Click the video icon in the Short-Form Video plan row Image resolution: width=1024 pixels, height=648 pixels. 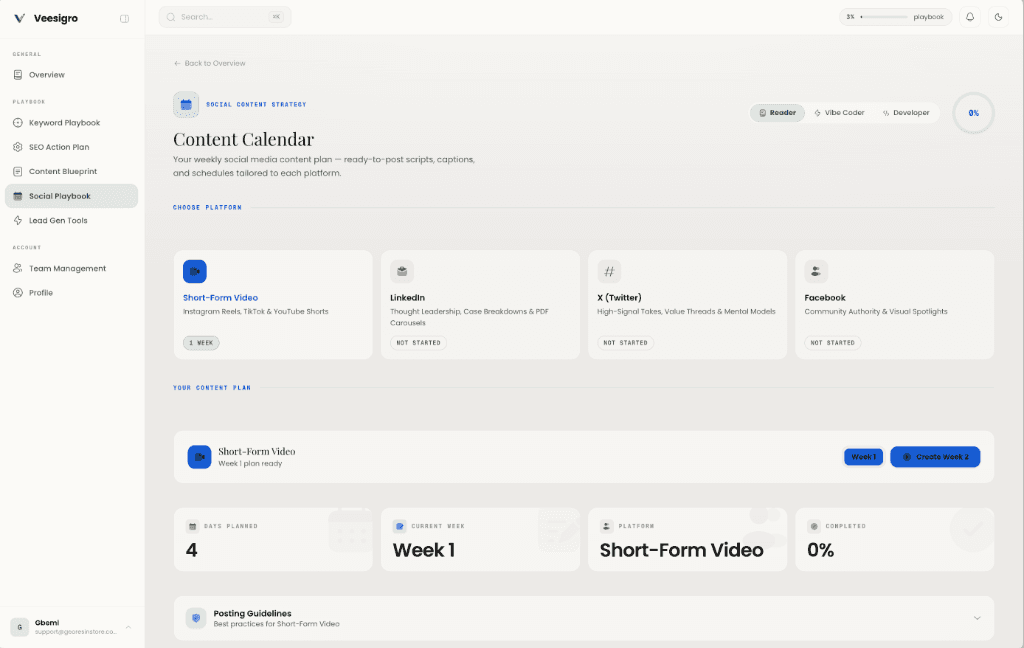click(199, 457)
